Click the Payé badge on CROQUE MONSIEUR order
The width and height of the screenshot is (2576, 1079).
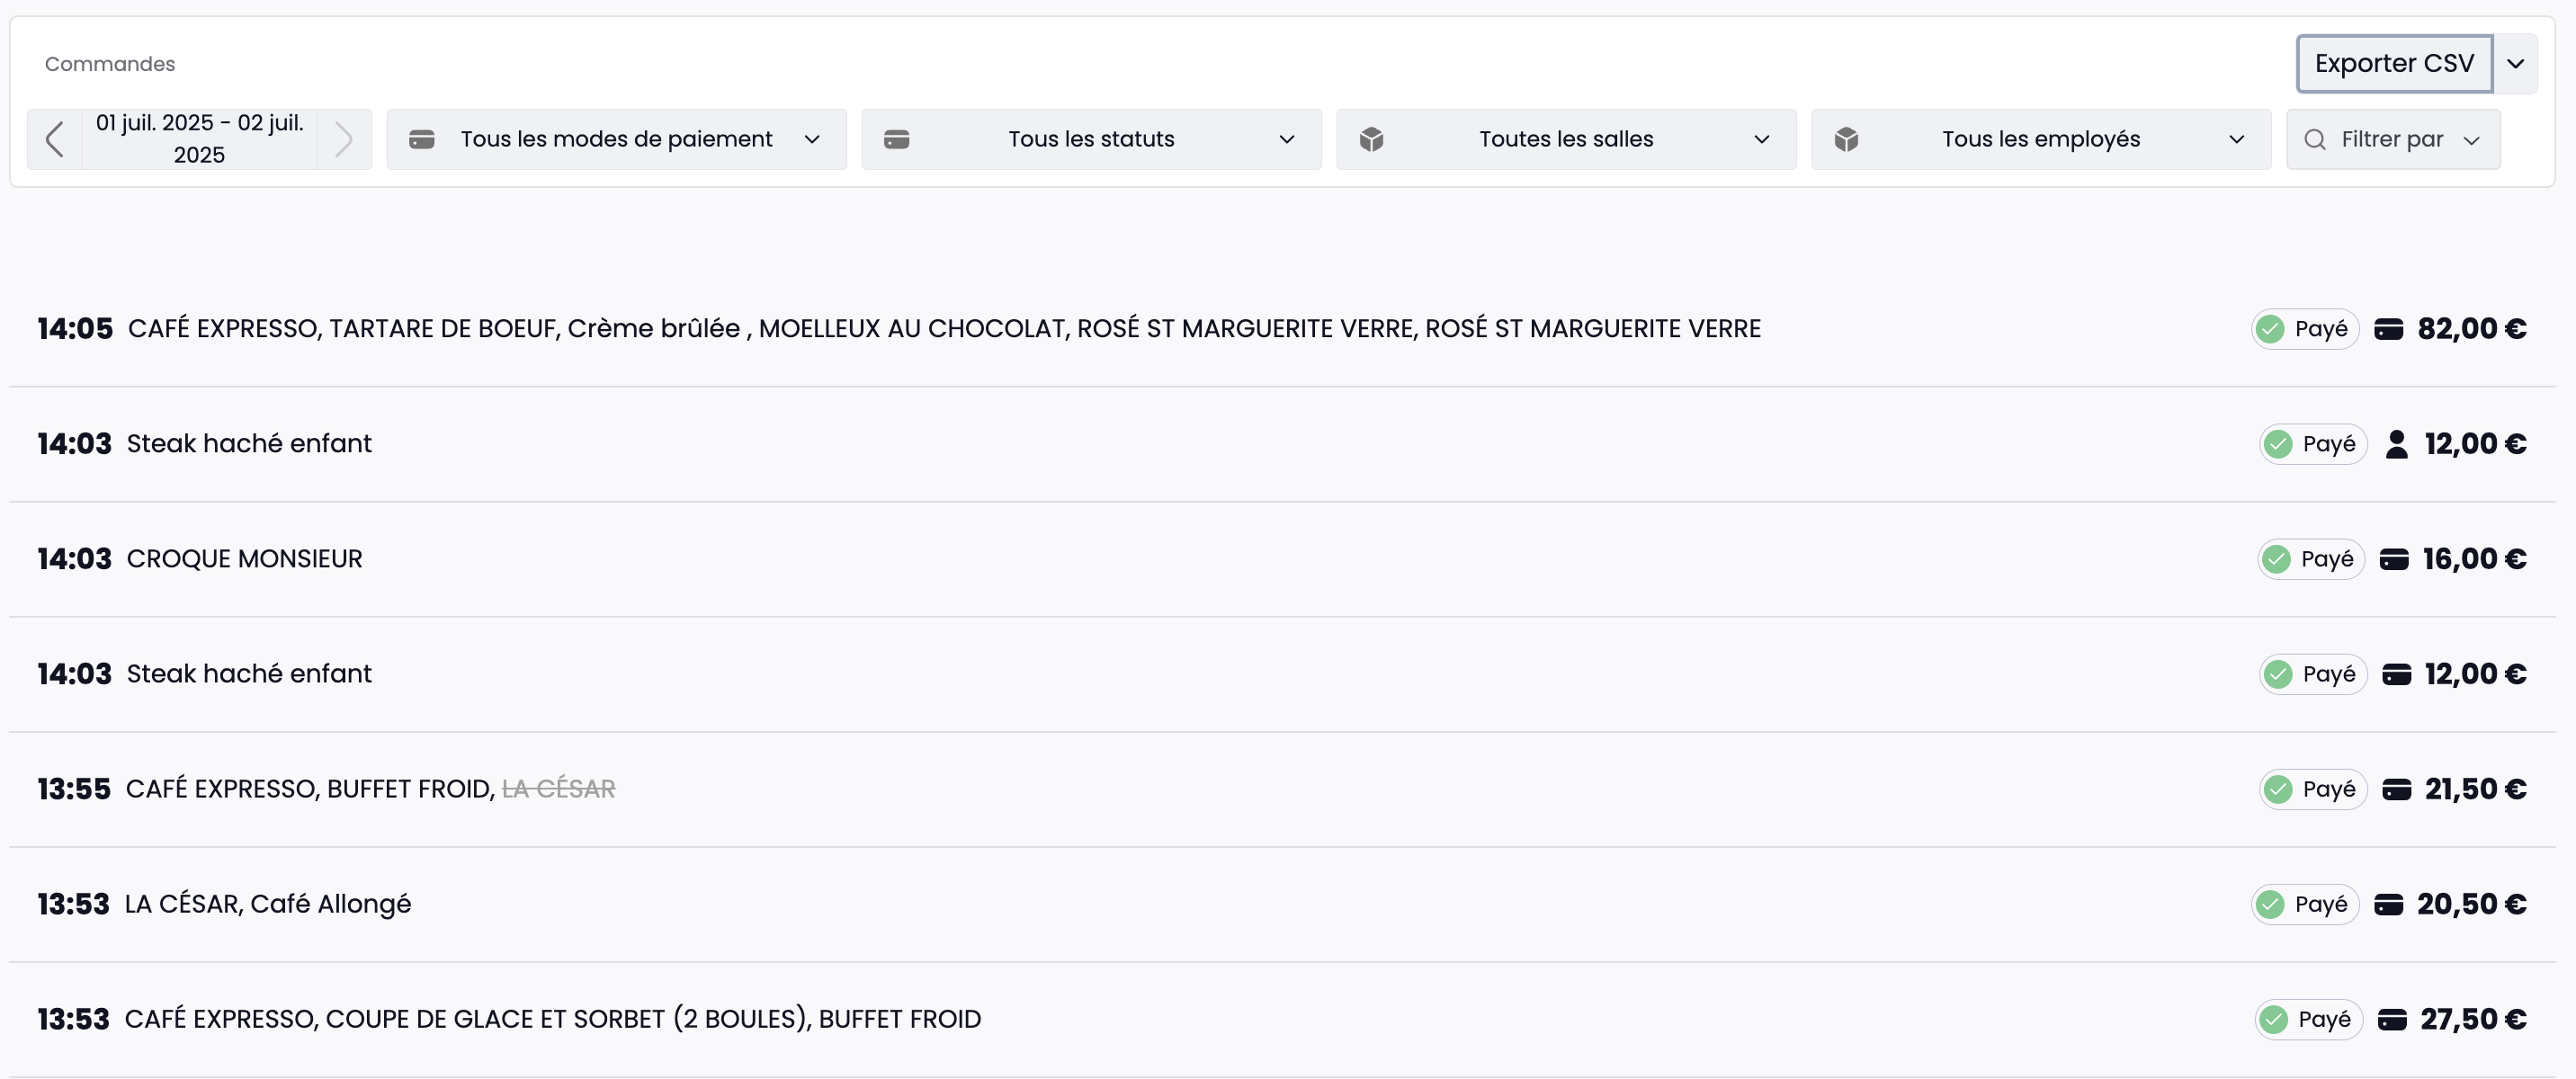(2311, 559)
